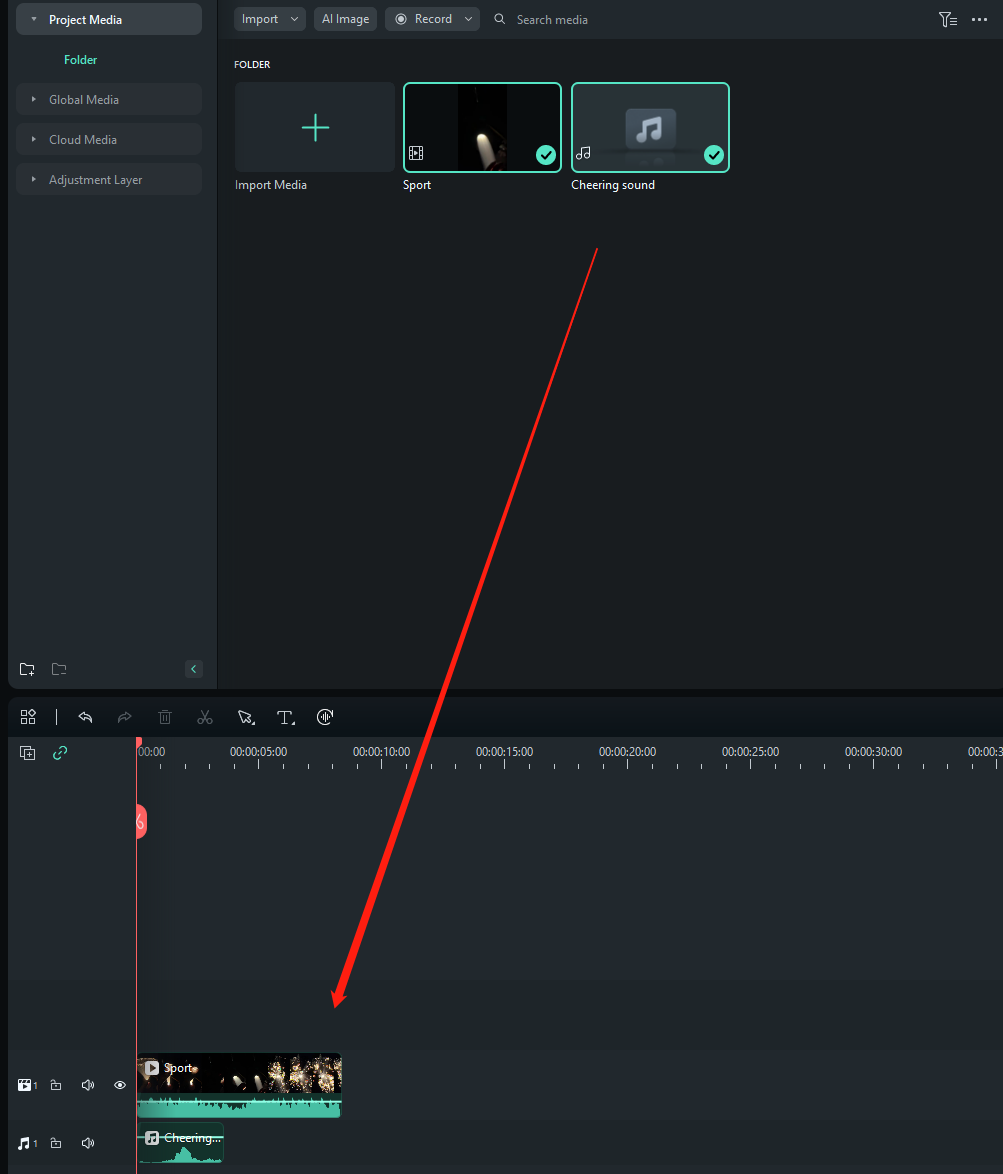Click the AI Image button

(x=344, y=18)
